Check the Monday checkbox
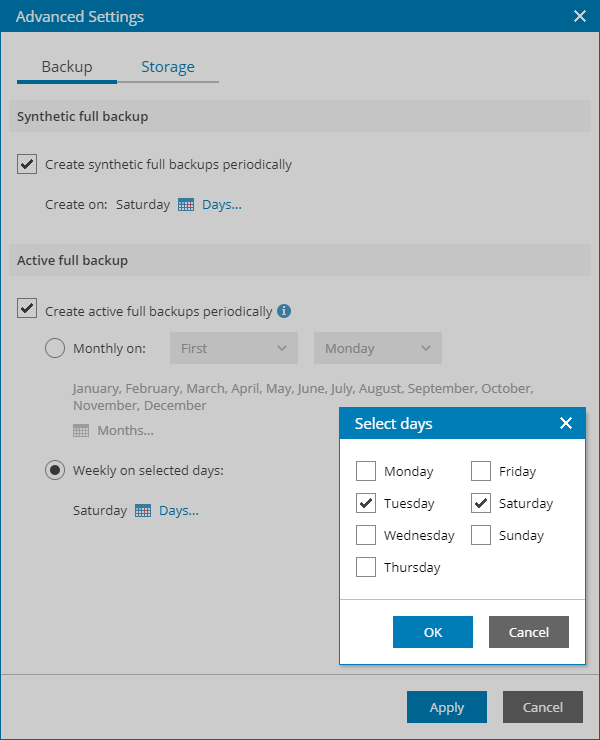600x740 pixels. pos(366,471)
